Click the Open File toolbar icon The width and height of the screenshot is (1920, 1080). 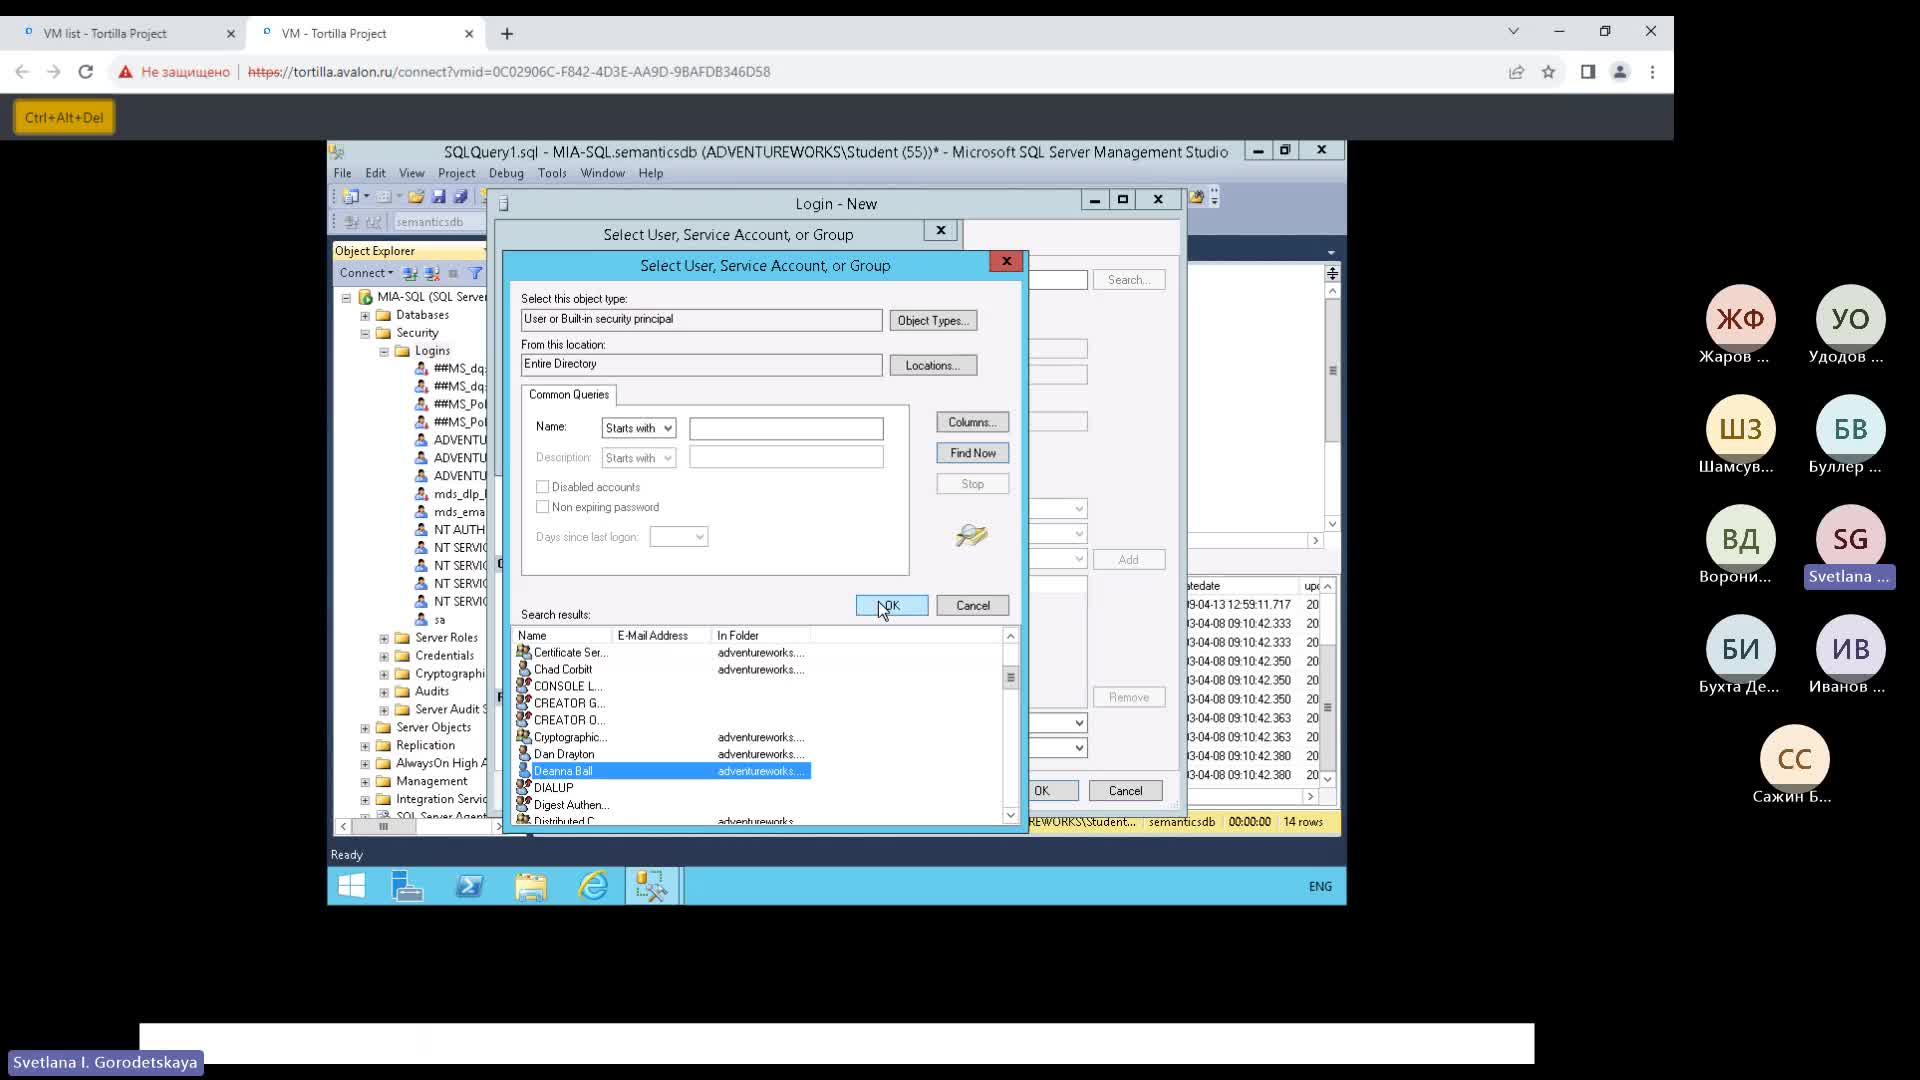[x=416, y=197]
